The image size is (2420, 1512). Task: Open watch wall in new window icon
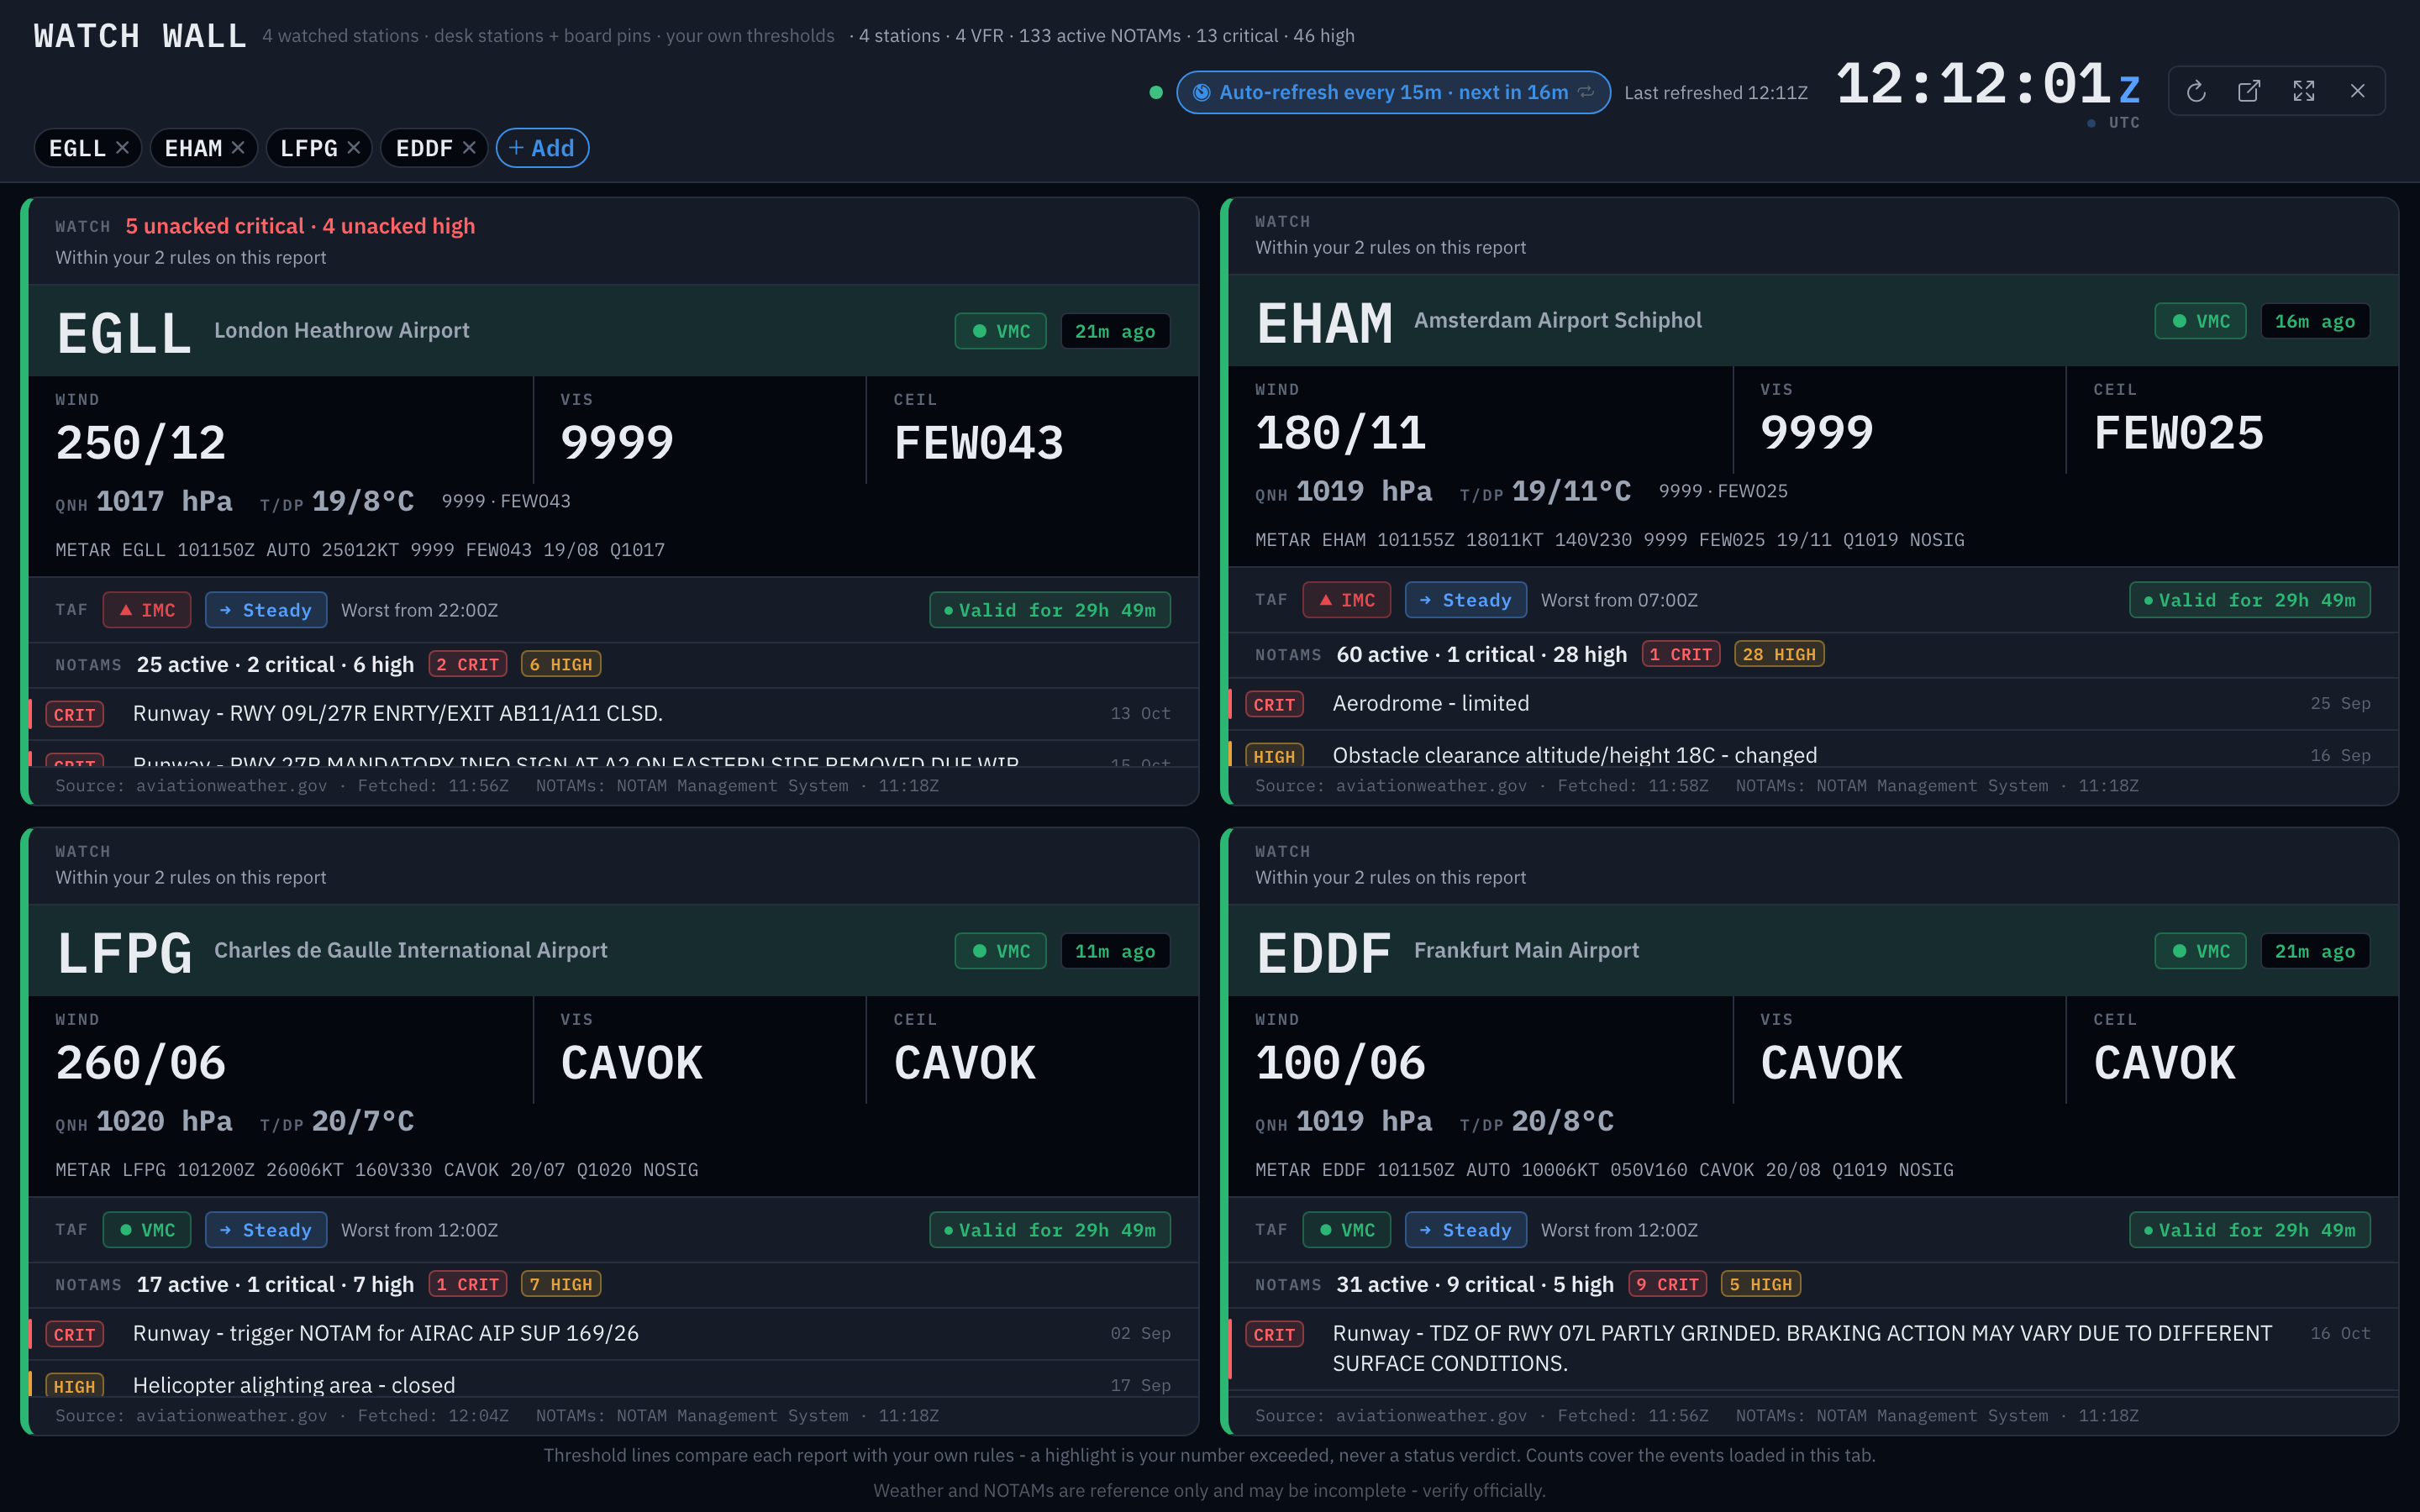2249,92
